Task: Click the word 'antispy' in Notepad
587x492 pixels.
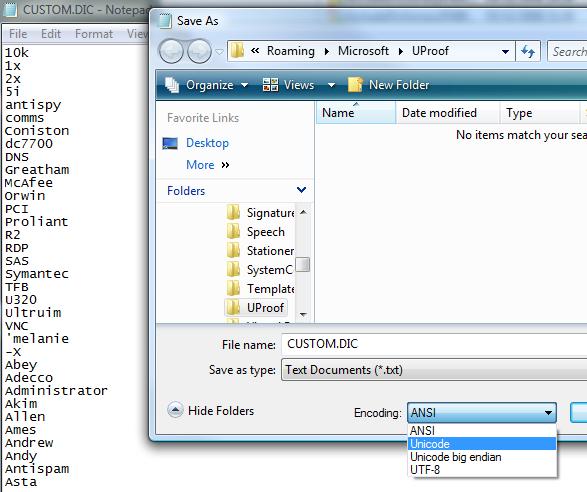Action: tap(33, 105)
